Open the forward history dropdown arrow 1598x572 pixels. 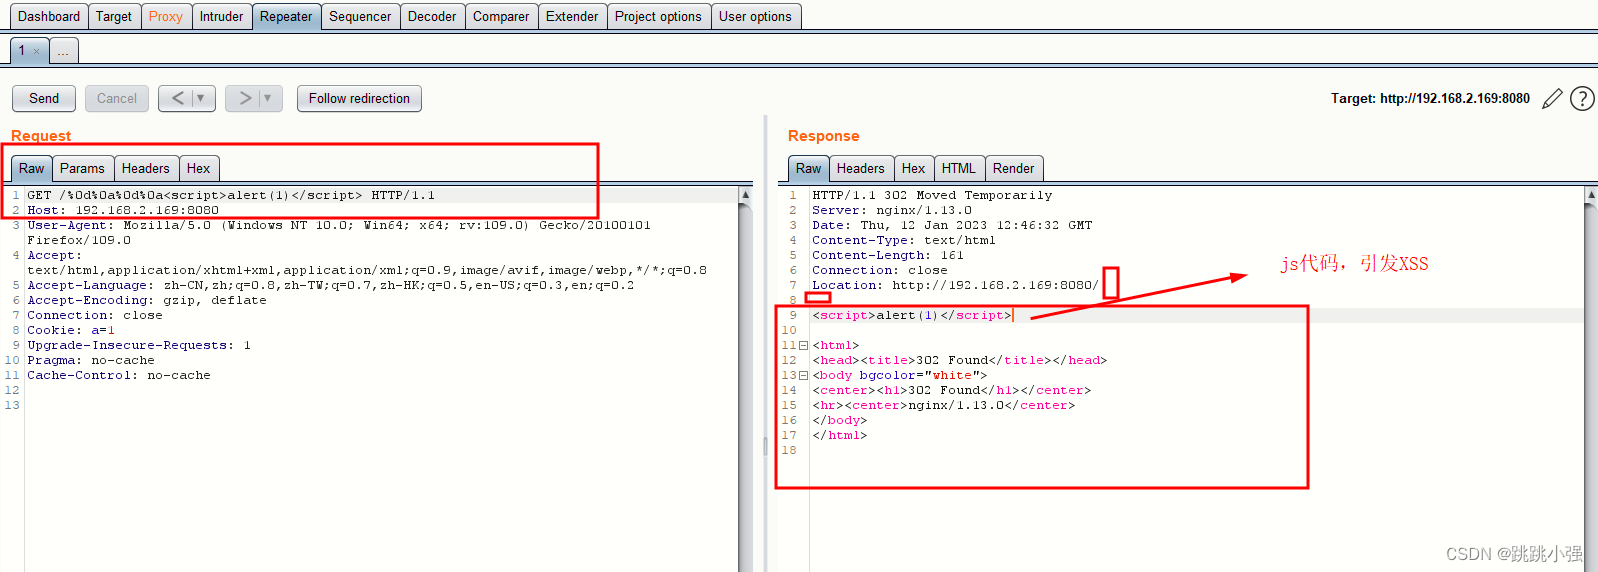click(x=268, y=98)
